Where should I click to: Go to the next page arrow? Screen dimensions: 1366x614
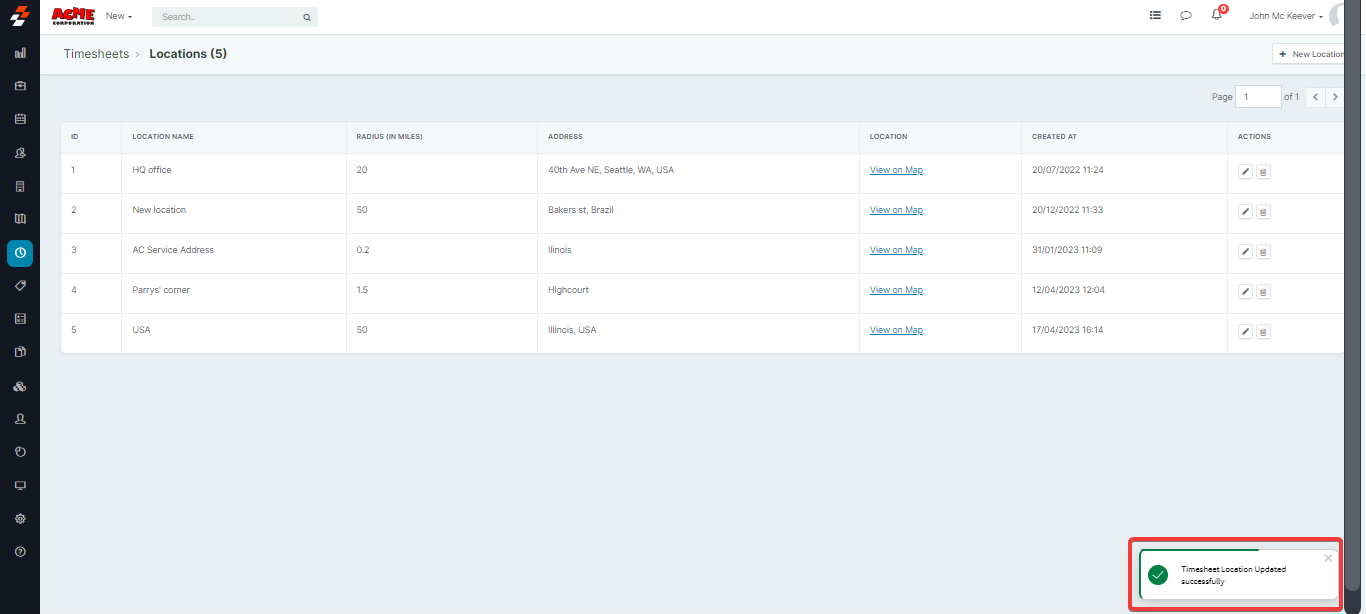point(1334,97)
